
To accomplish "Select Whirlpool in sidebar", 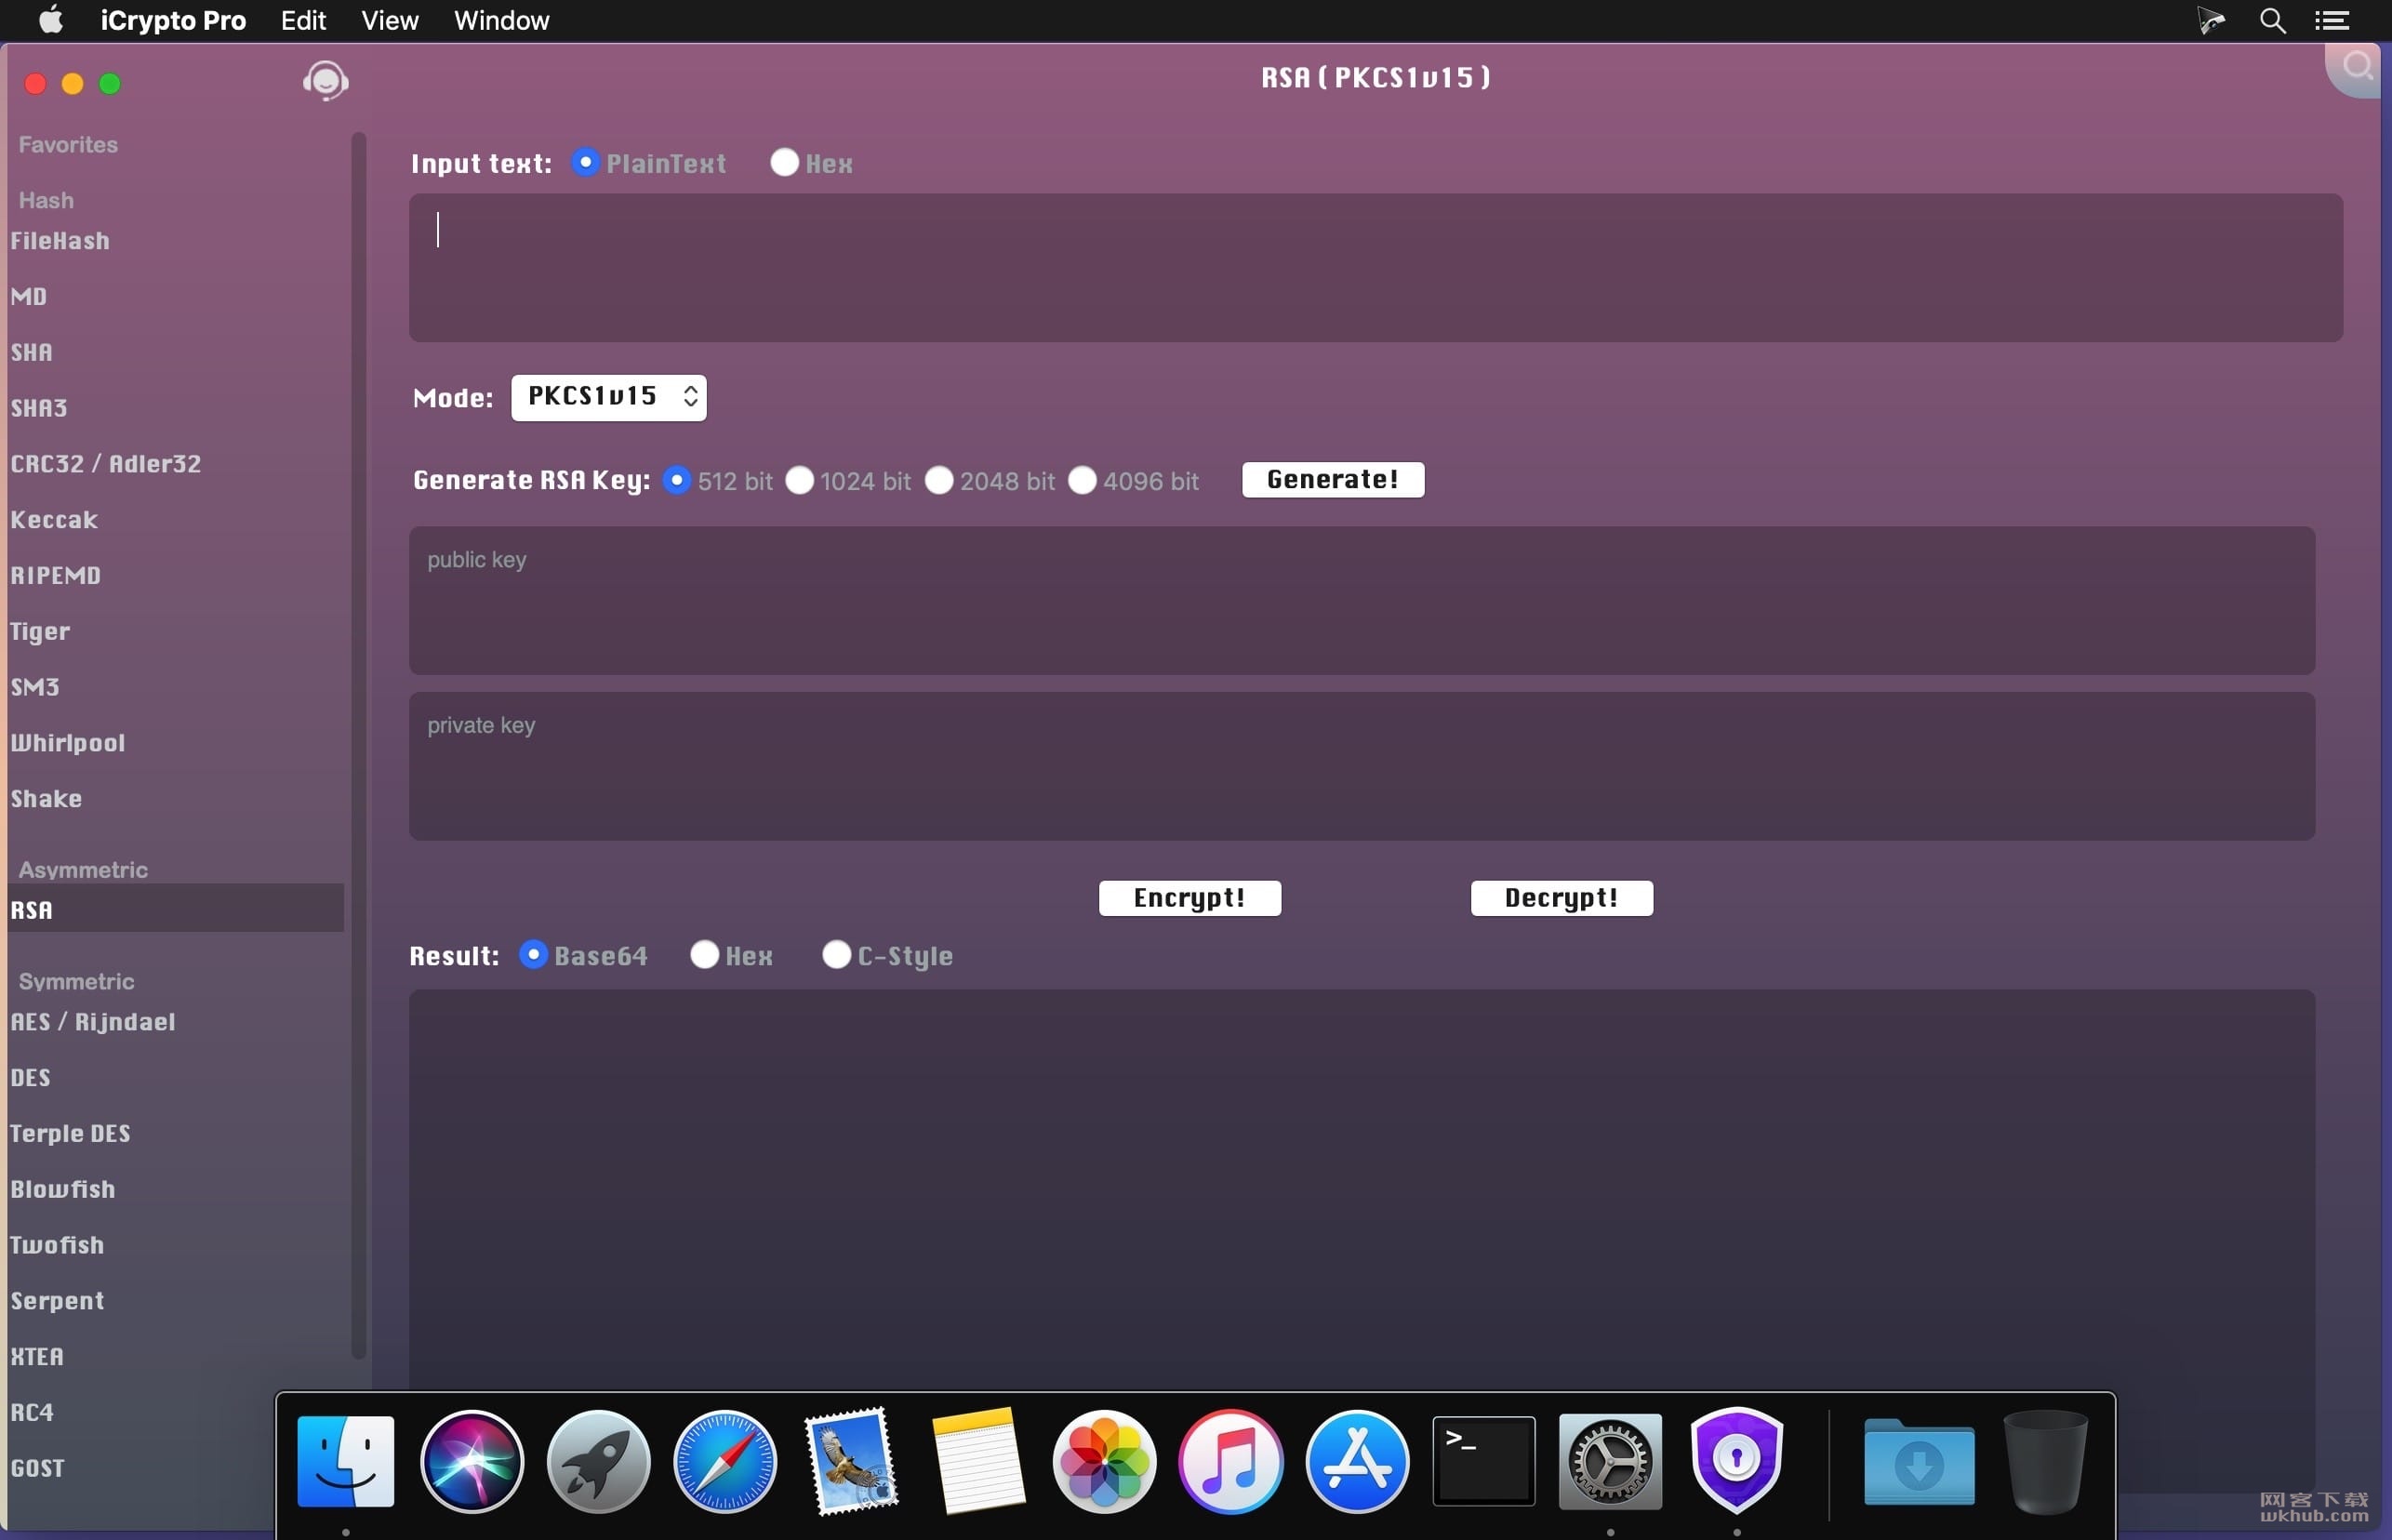I will point(67,743).
